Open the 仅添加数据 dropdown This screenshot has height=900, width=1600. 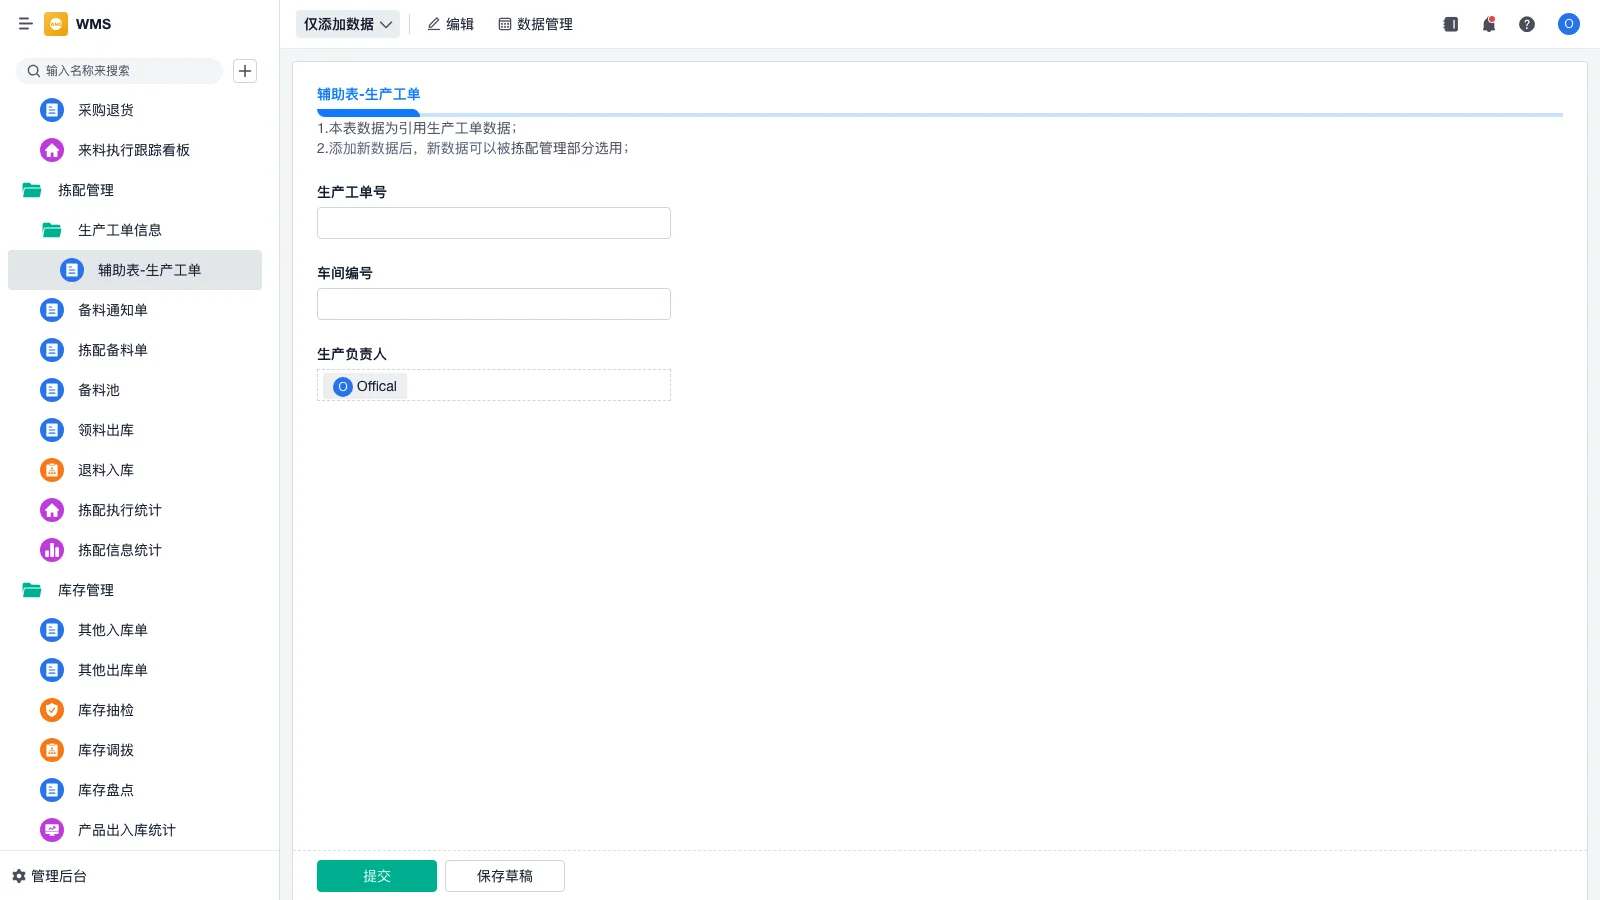click(x=348, y=24)
